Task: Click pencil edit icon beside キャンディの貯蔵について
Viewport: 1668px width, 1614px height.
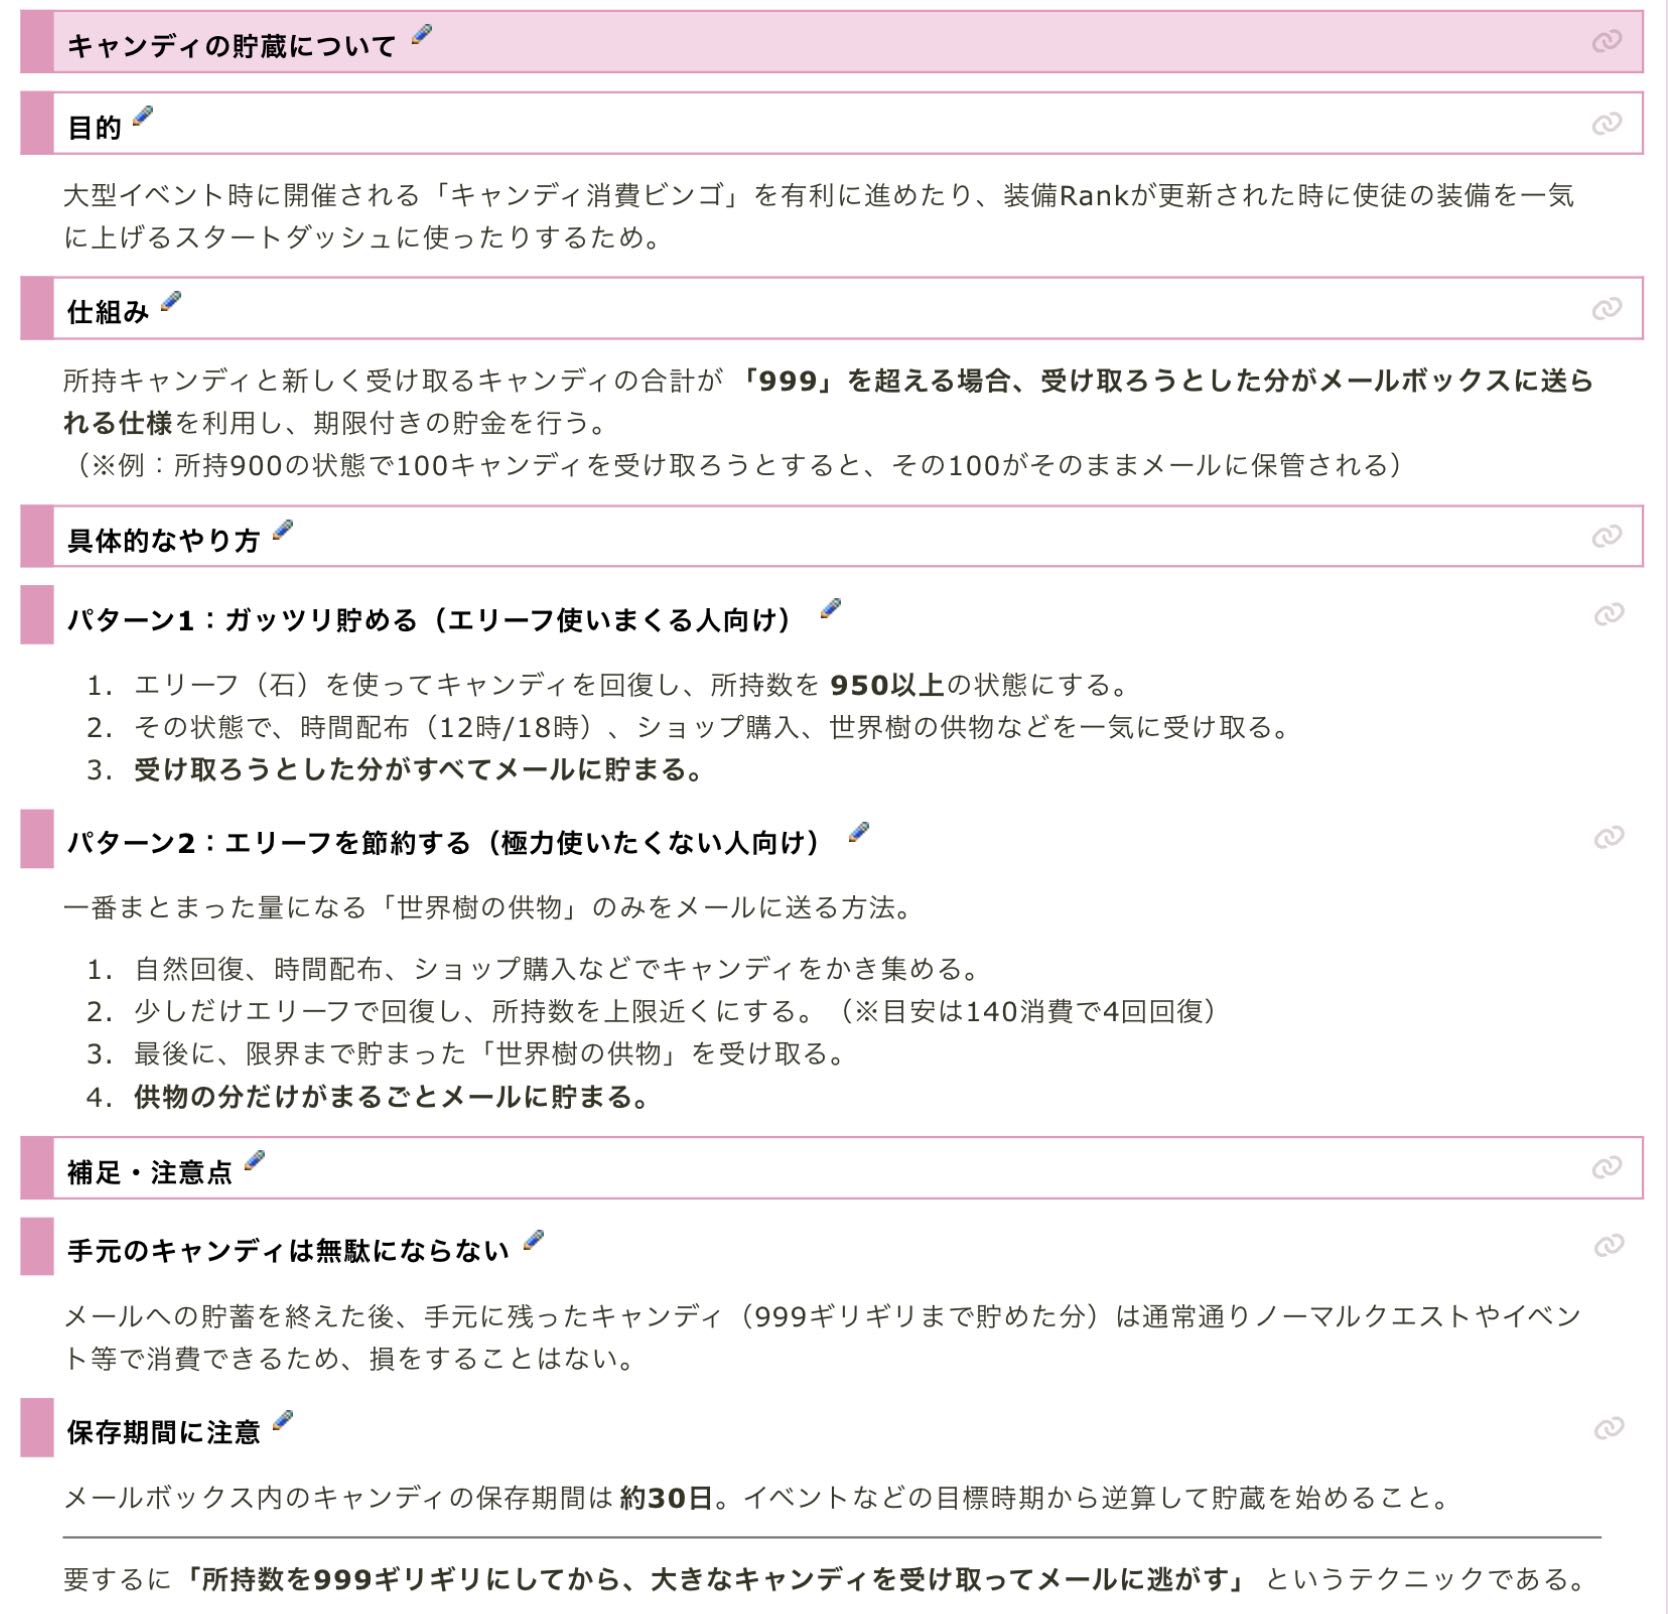Action: point(422,35)
